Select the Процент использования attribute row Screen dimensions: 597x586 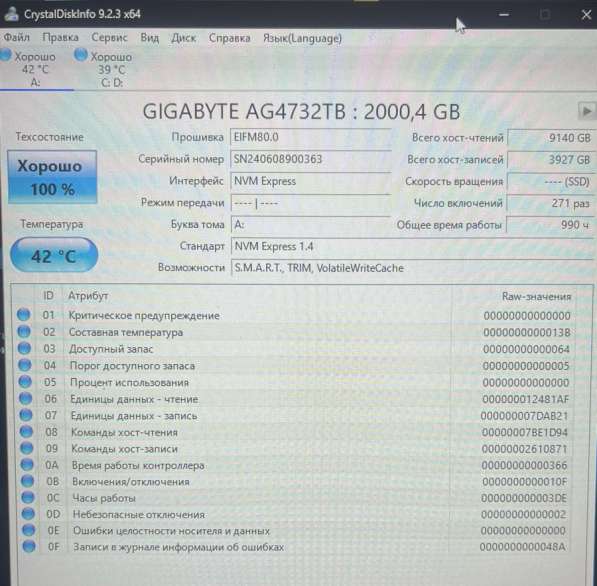click(301, 382)
